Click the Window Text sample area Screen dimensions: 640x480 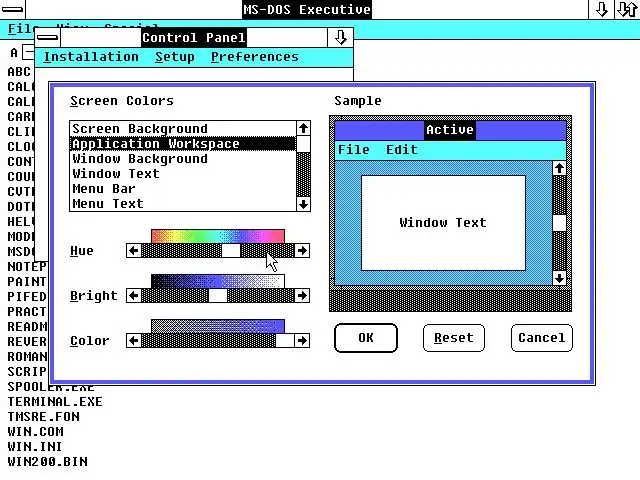point(443,223)
